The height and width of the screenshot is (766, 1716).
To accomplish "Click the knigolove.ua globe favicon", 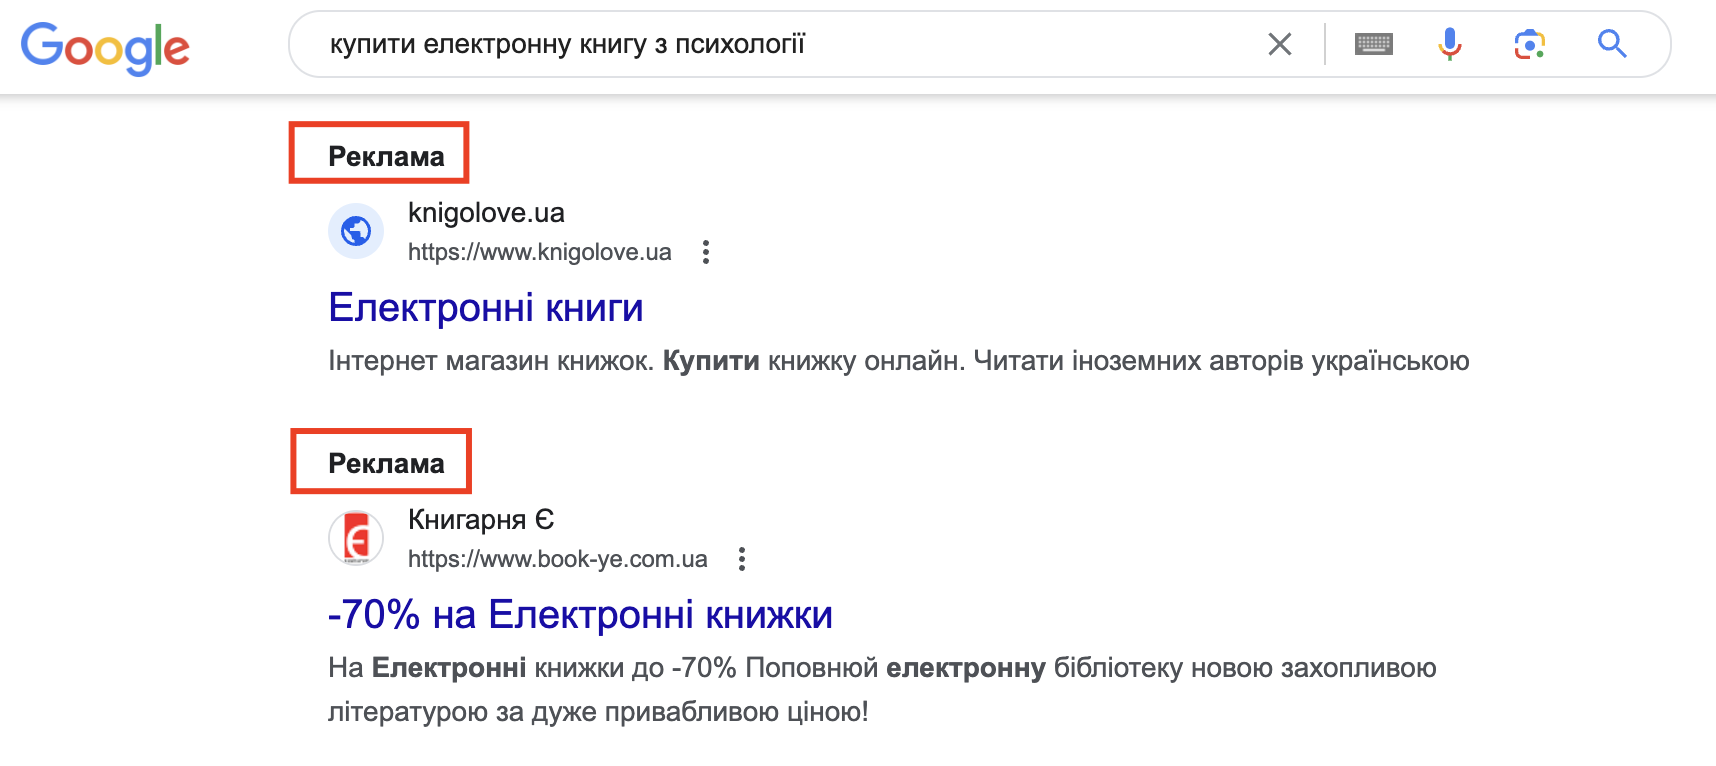I will pos(356,231).
